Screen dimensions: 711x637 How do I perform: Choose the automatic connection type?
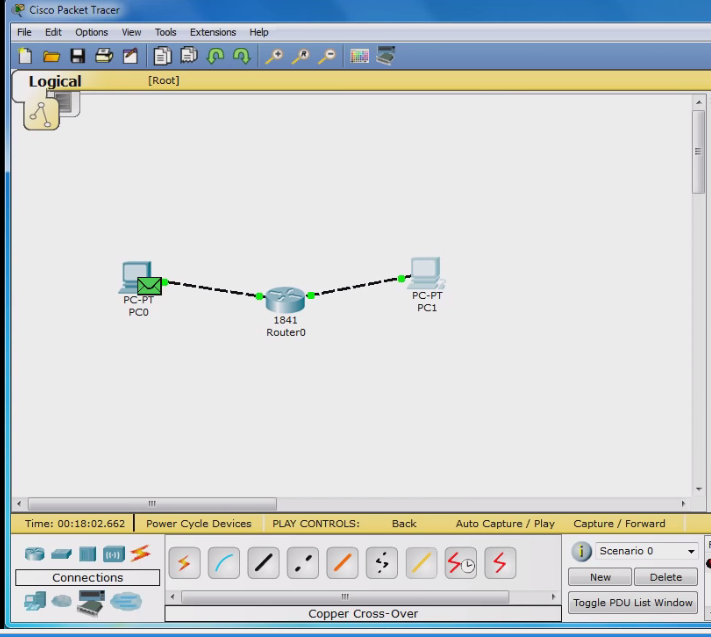tap(184, 563)
